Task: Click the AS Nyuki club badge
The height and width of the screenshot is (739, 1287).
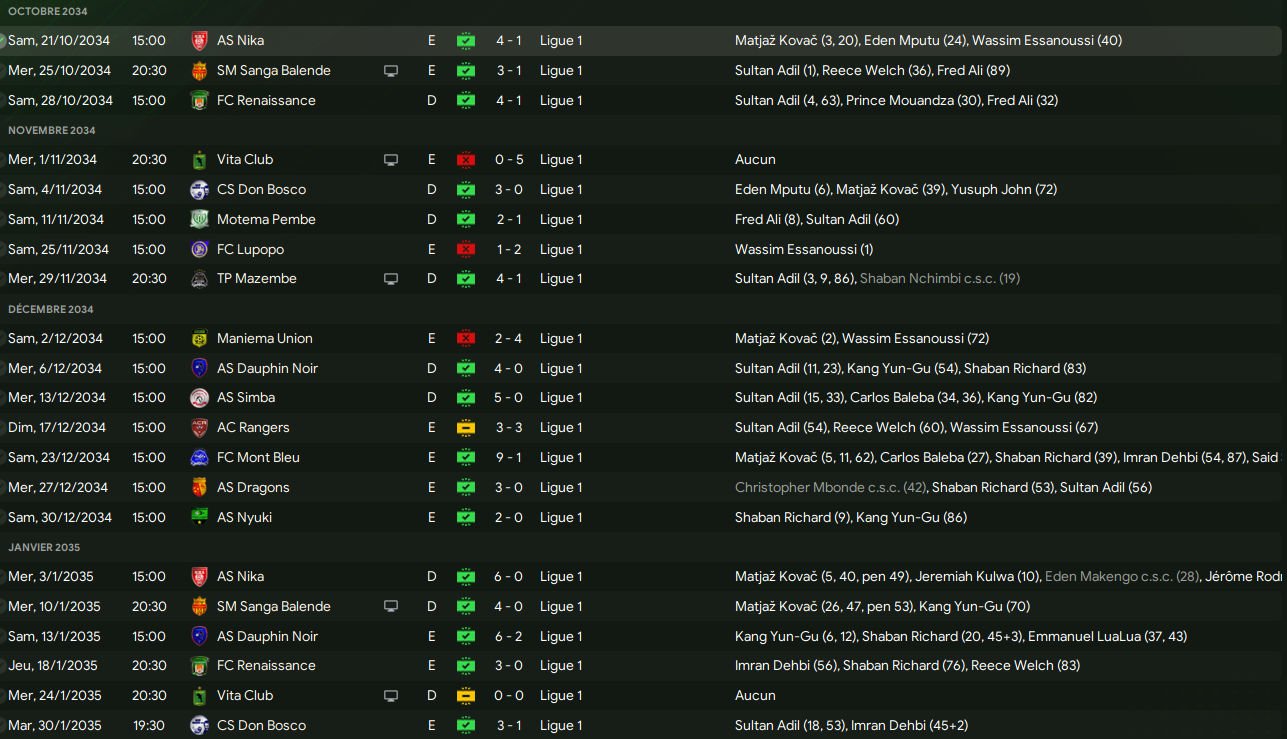Action: (199, 518)
